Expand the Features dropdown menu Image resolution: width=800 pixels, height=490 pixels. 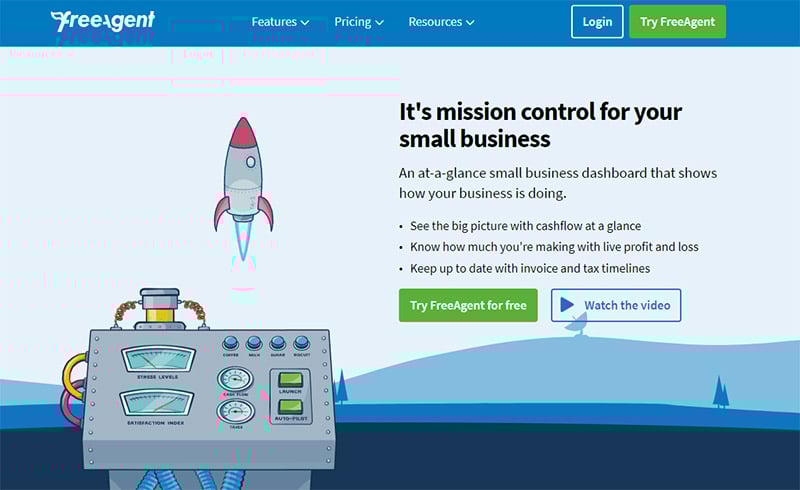tap(280, 22)
